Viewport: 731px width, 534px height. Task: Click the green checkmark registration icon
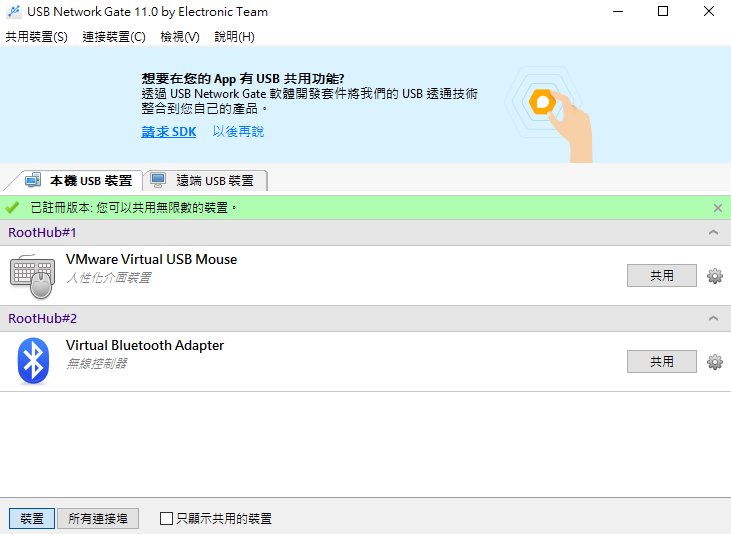click(x=13, y=208)
